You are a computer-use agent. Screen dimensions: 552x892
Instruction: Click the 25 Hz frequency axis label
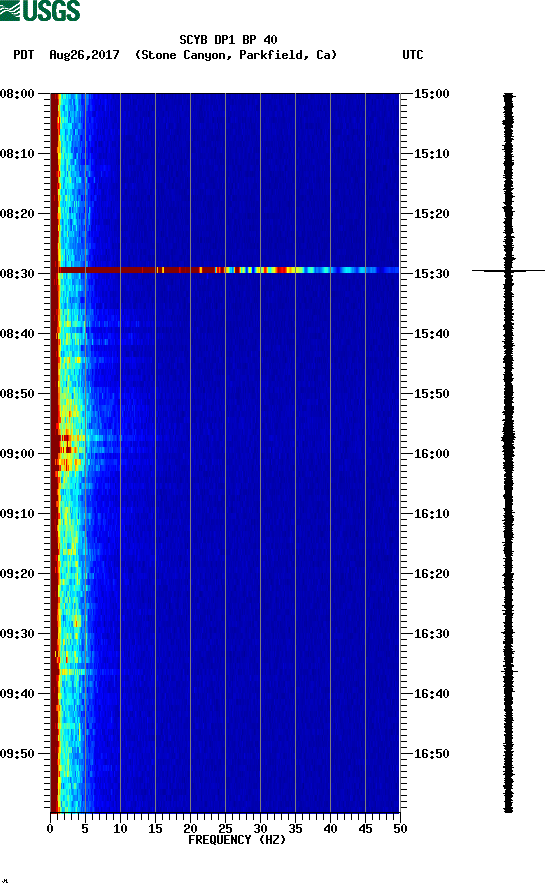tap(225, 829)
